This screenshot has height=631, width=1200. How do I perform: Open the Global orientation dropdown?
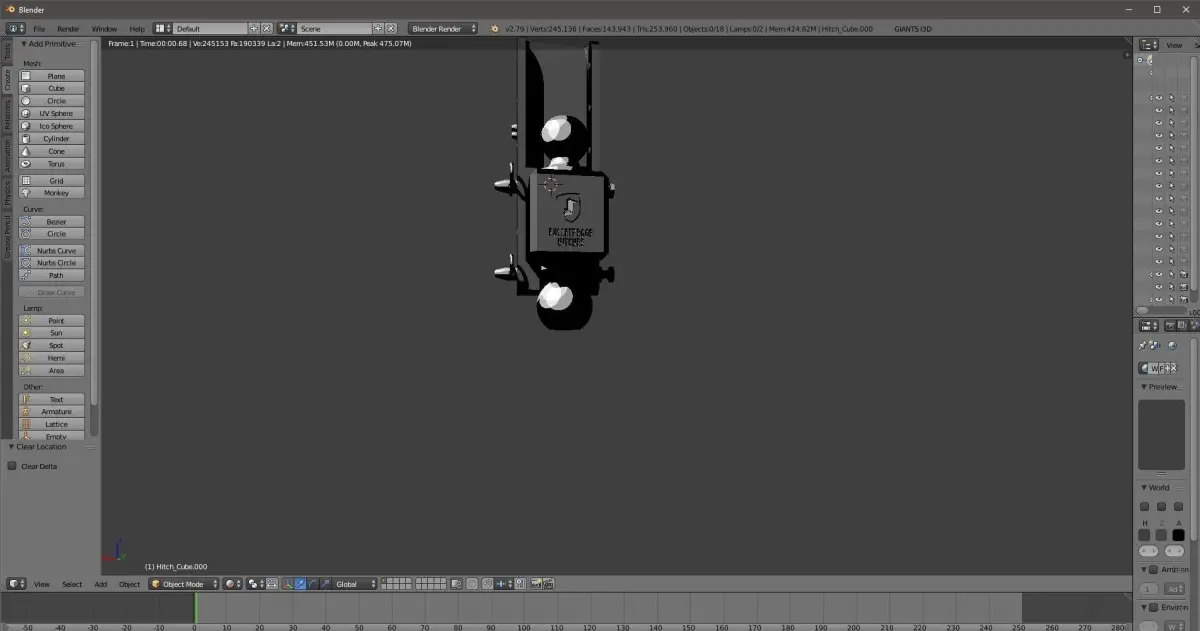point(356,584)
